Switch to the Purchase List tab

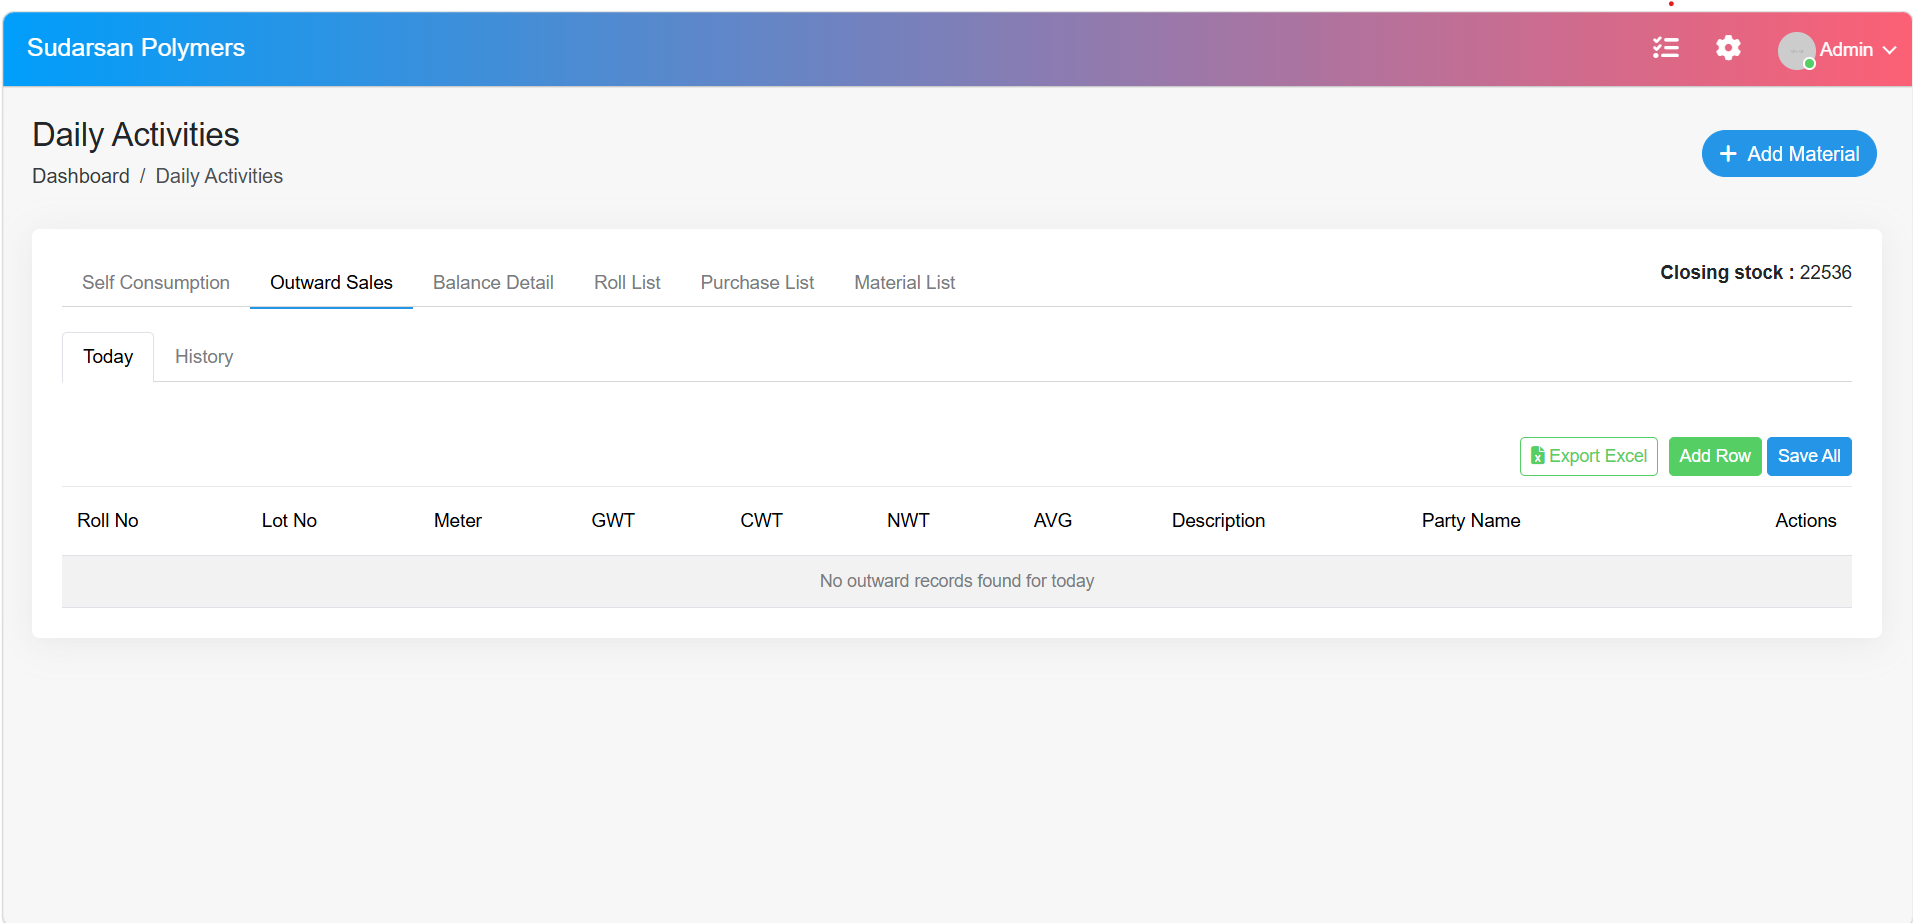(757, 283)
